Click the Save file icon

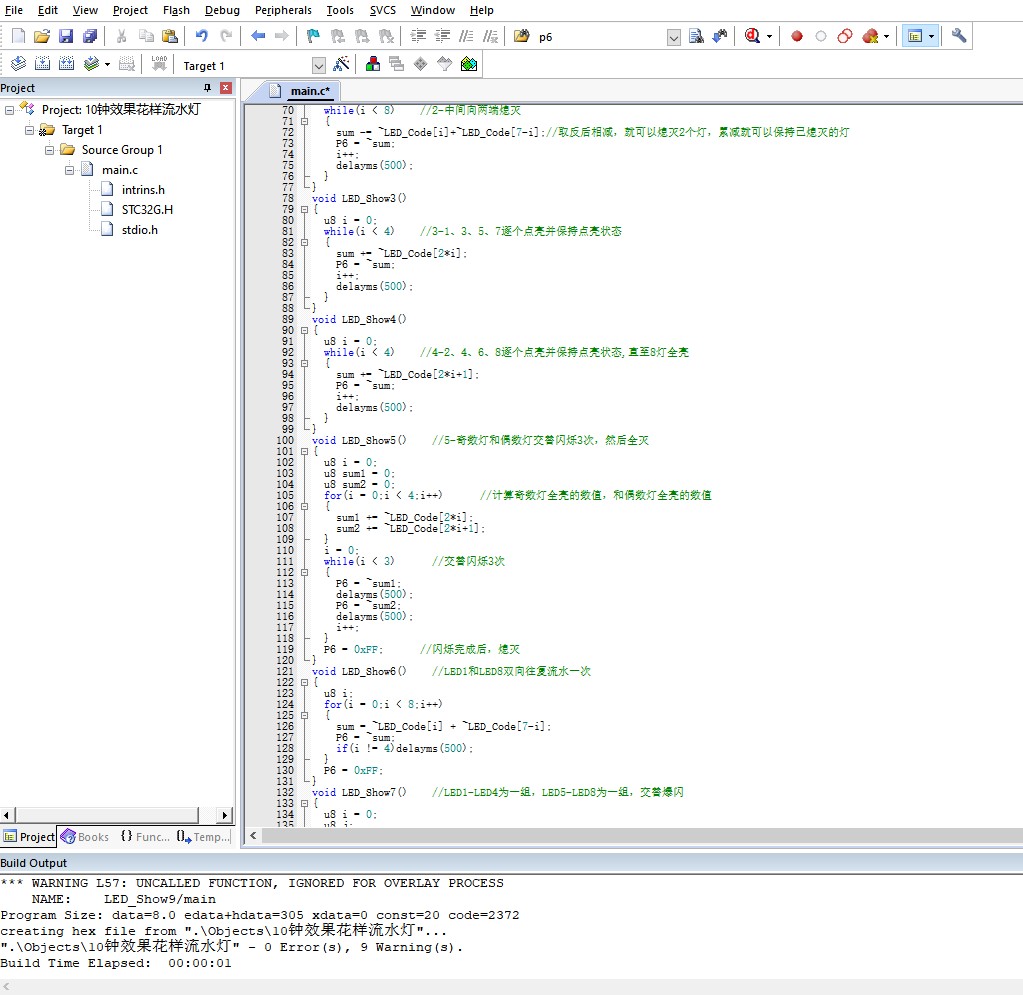pos(66,36)
